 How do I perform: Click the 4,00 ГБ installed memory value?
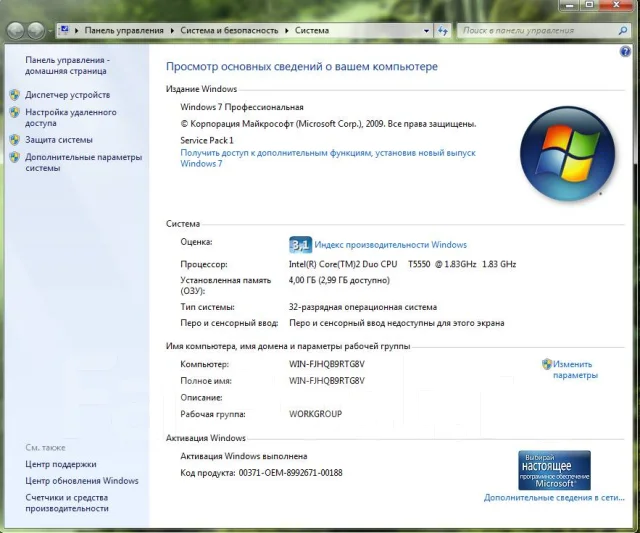click(339, 280)
